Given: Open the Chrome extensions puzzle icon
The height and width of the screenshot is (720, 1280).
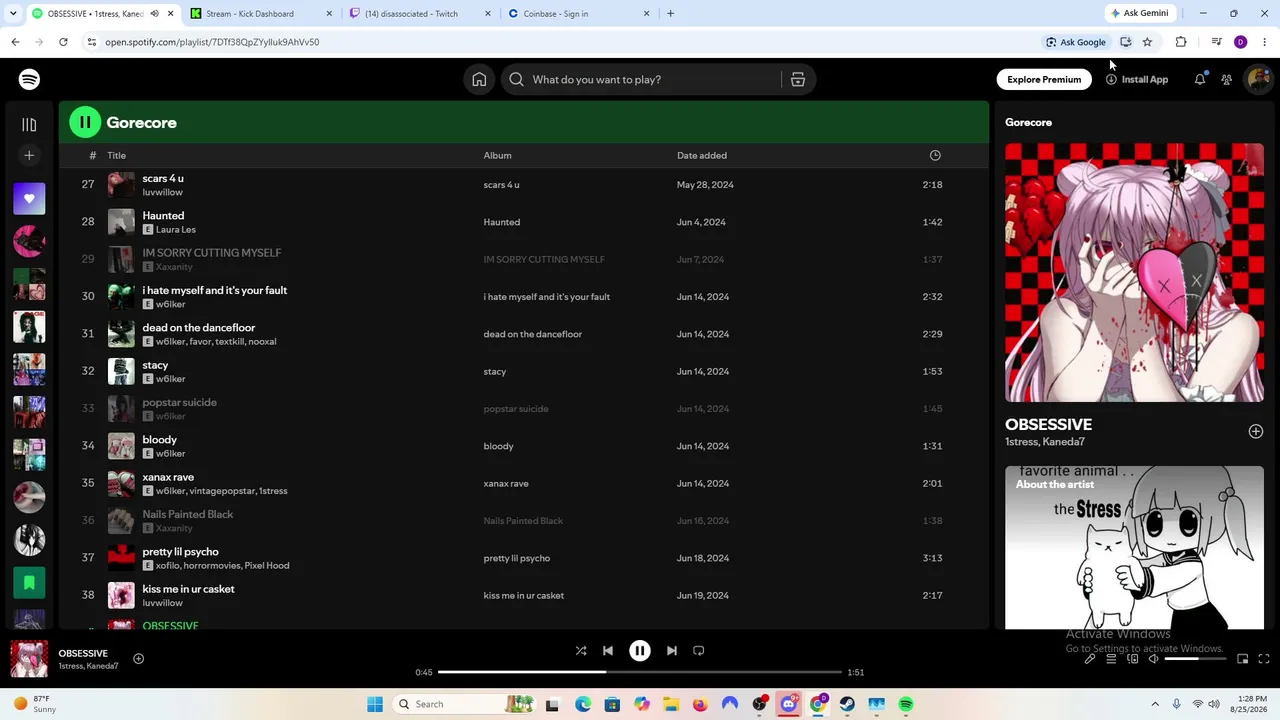Looking at the screenshot, I should [1181, 42].
